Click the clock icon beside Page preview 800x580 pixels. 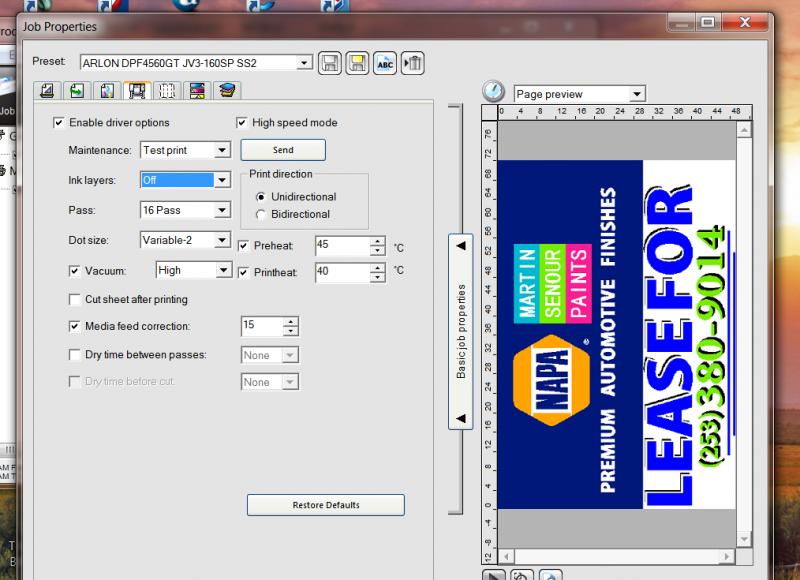tap(493, 92)
